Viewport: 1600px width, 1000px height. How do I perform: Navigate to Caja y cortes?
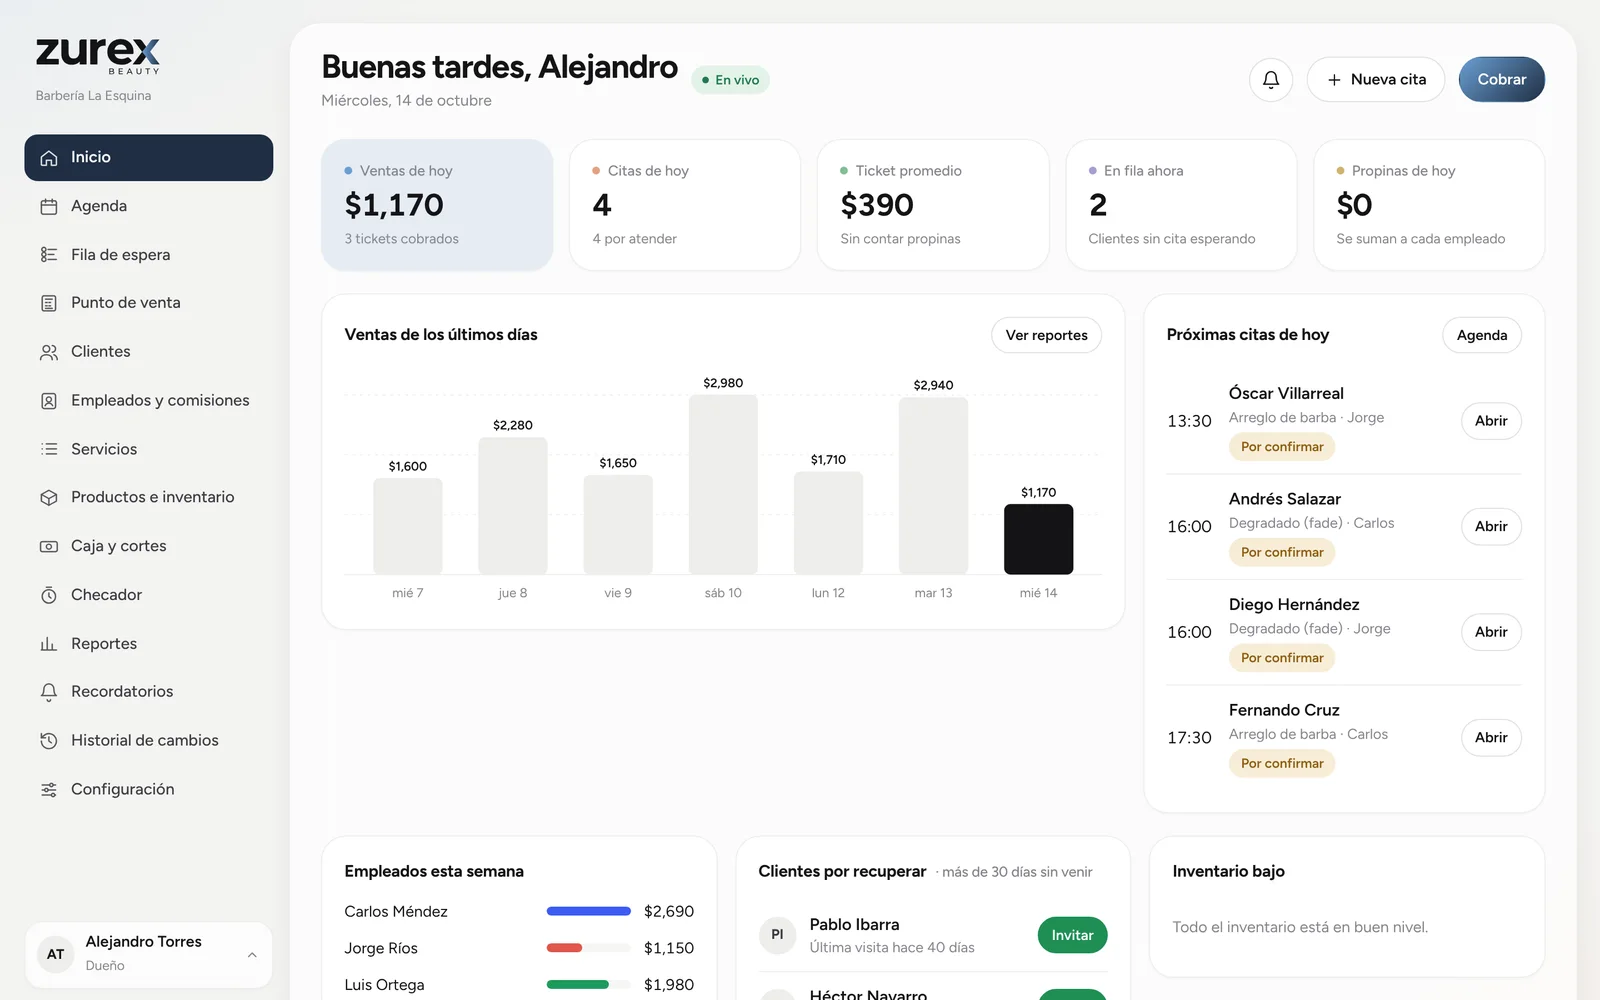click(x=149, y=546)
